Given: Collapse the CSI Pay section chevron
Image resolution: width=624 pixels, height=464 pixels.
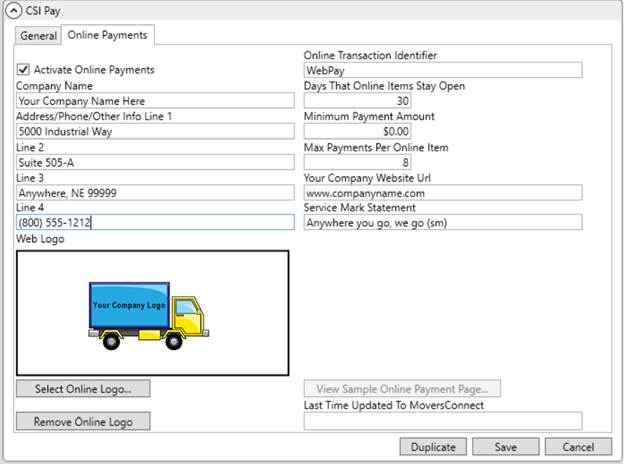Looking at the screenshot, I should (14, 11).
